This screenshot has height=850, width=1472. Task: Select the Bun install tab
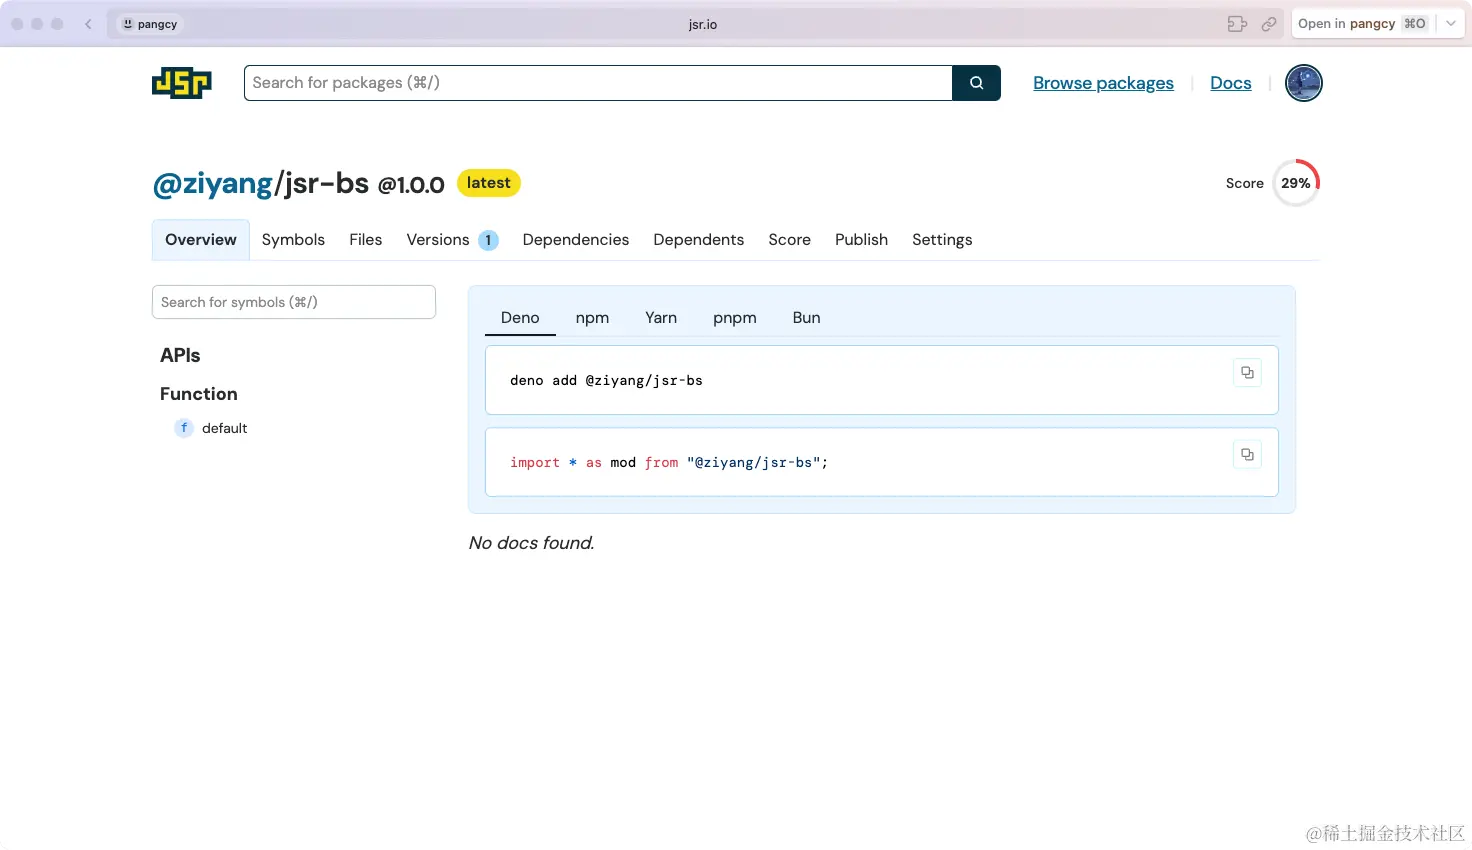click(806, 318)
